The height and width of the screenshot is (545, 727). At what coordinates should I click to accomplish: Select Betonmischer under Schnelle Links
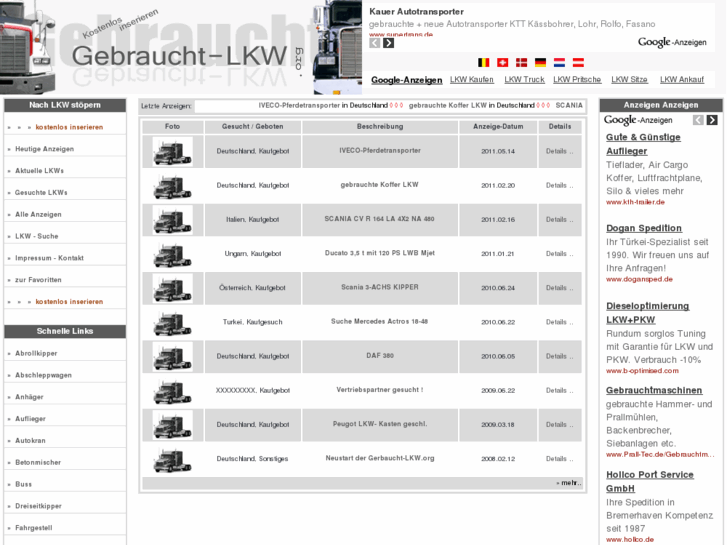38,462
